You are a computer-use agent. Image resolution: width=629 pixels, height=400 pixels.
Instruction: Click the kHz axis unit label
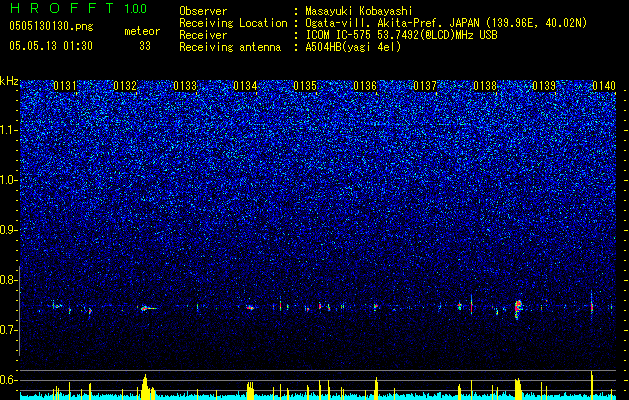click(x=9, y=81)
